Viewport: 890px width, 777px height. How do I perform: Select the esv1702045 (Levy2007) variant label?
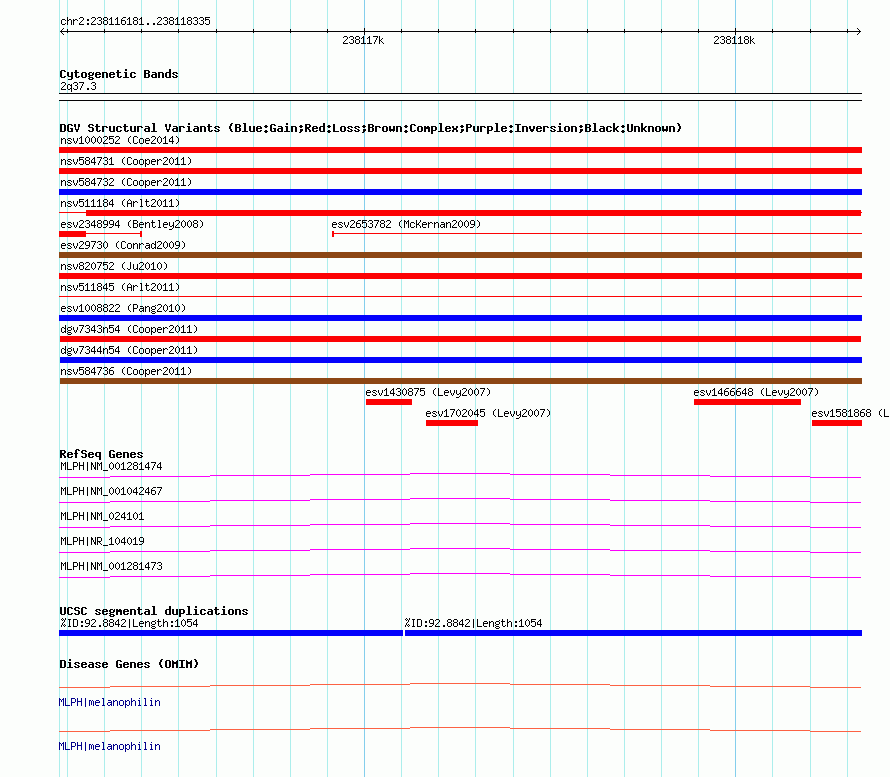(488, 413)
